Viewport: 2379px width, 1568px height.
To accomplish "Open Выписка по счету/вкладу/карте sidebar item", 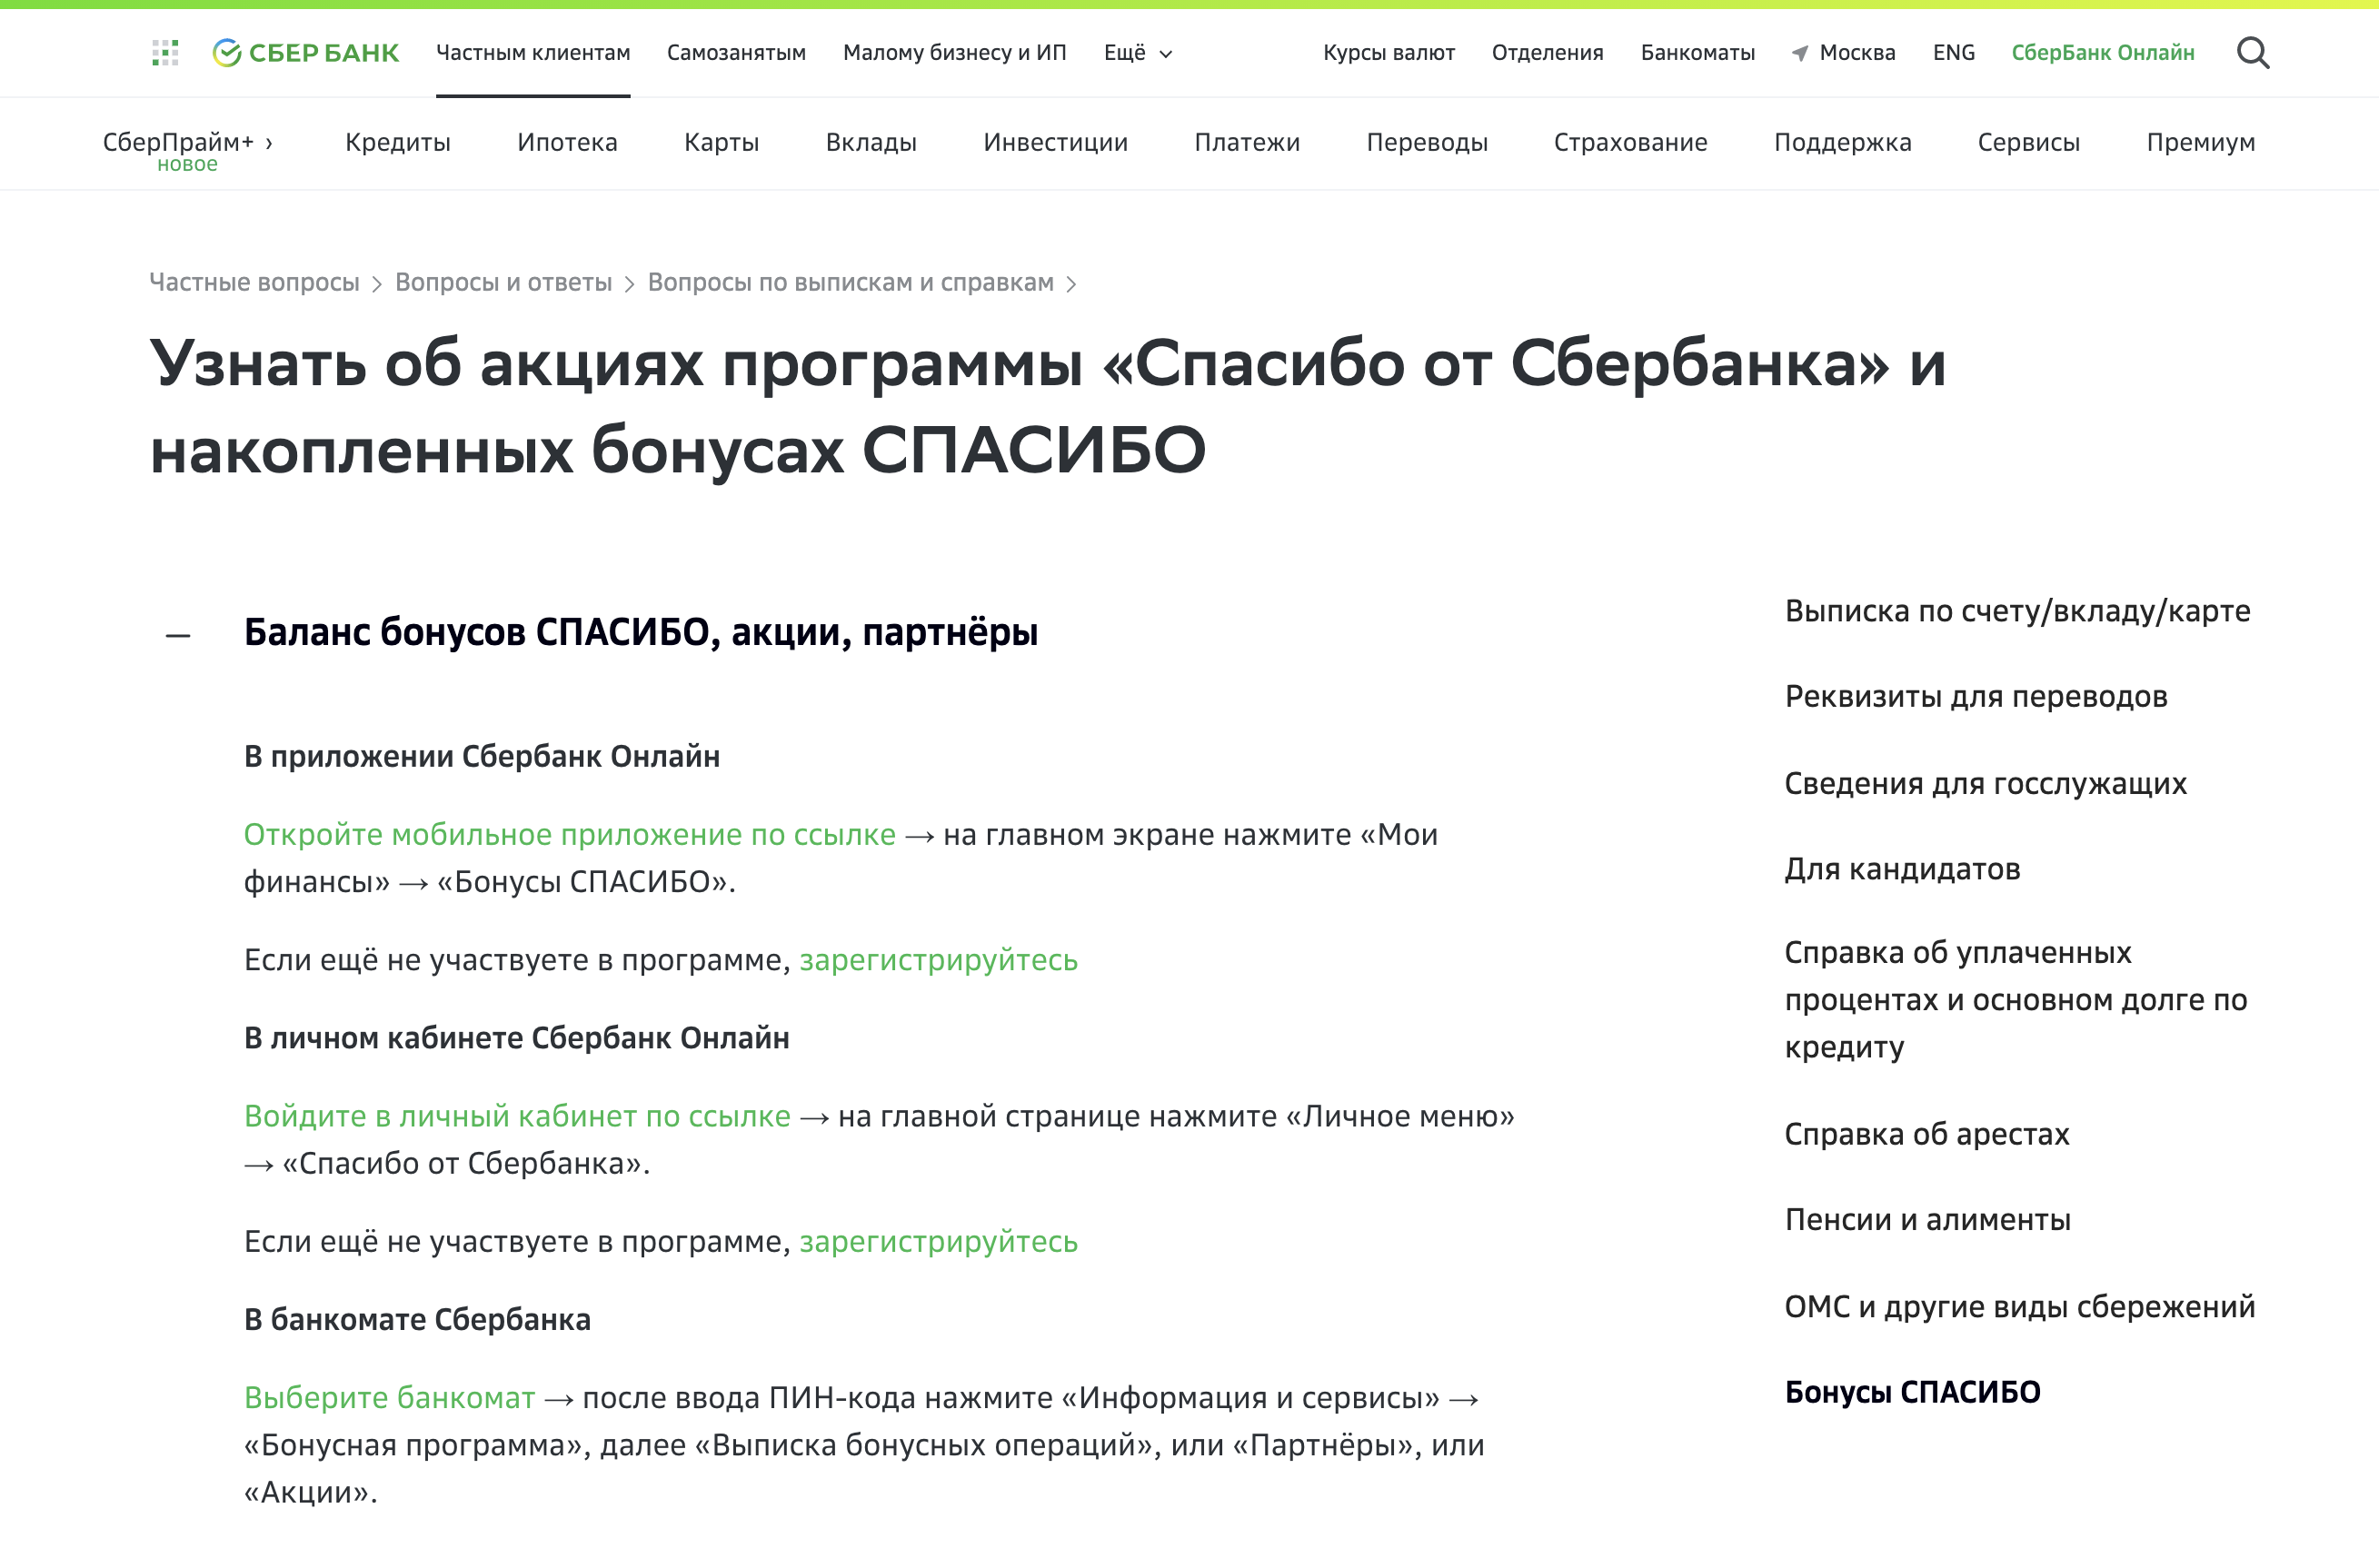I will [2017, 611].
